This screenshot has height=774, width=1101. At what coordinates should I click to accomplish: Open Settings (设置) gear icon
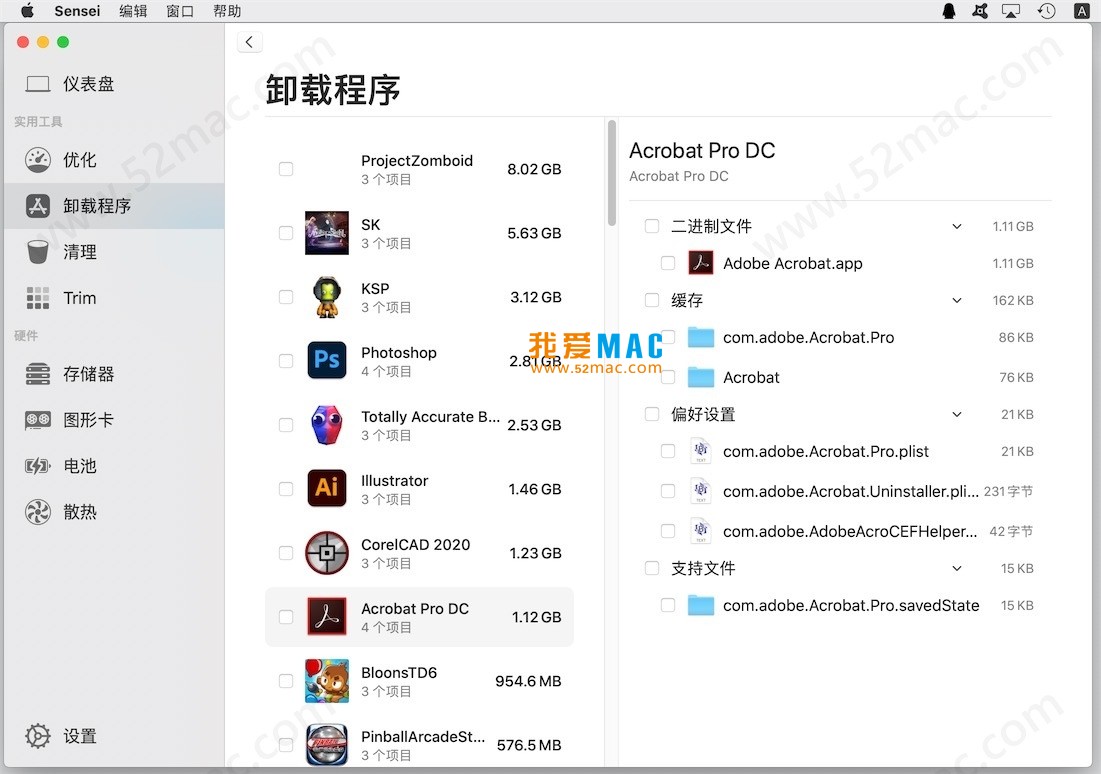[38, 736]
